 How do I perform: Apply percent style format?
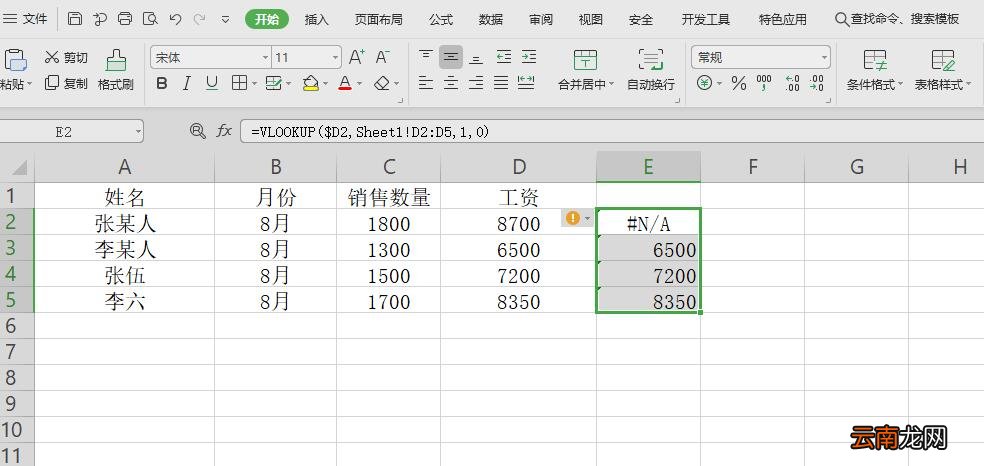(x=739, y=83)
